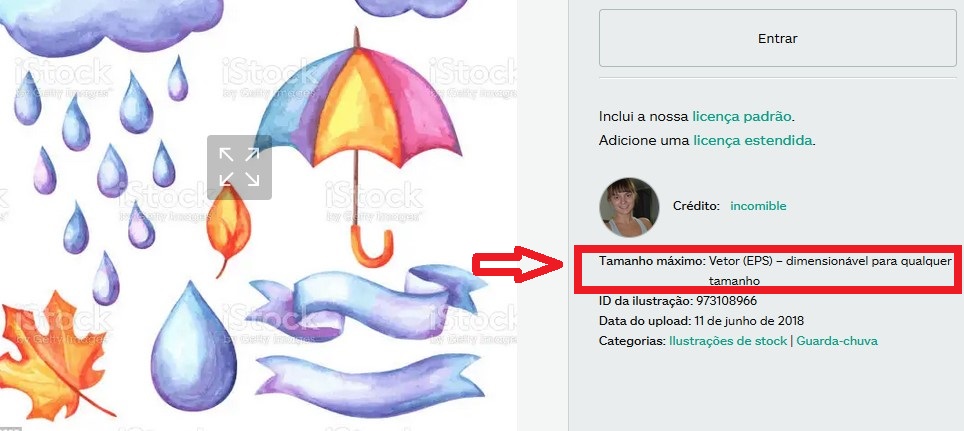This screenshot has width=964, height=431.
Task: Open the fullscreen expand arrows icon
Action: click(x=239, y=167)
